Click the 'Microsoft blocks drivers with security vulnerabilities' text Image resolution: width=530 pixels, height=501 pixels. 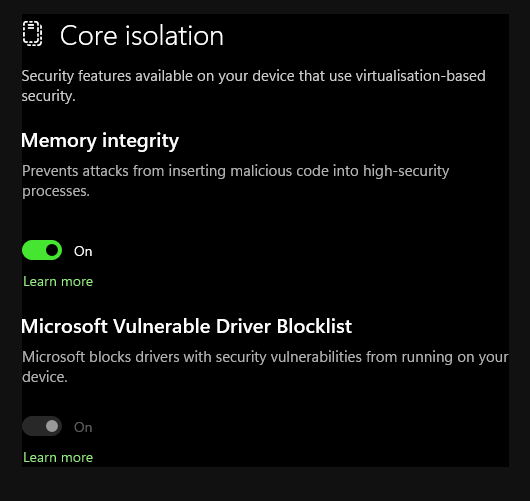pyautogui.click(x=192, y=357)
